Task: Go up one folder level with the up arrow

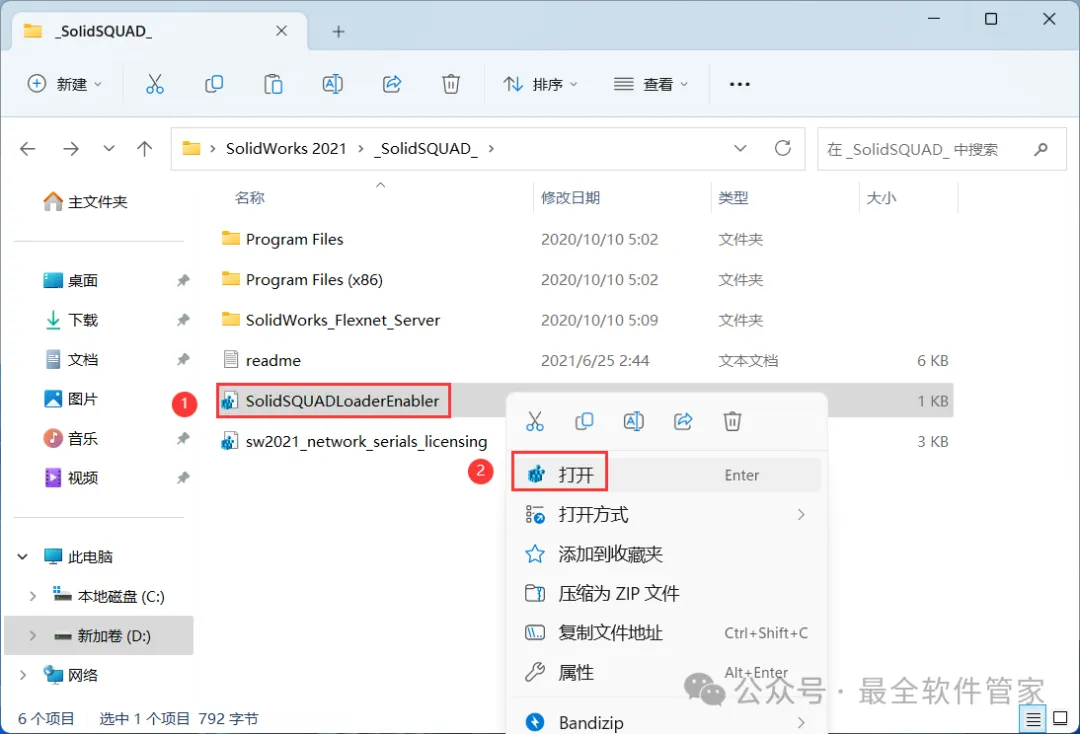Action: point(145,149)
